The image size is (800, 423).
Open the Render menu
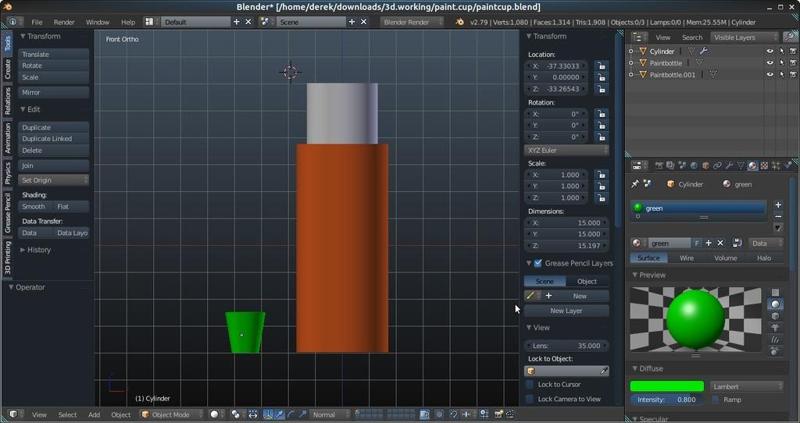tap(64, 21)
